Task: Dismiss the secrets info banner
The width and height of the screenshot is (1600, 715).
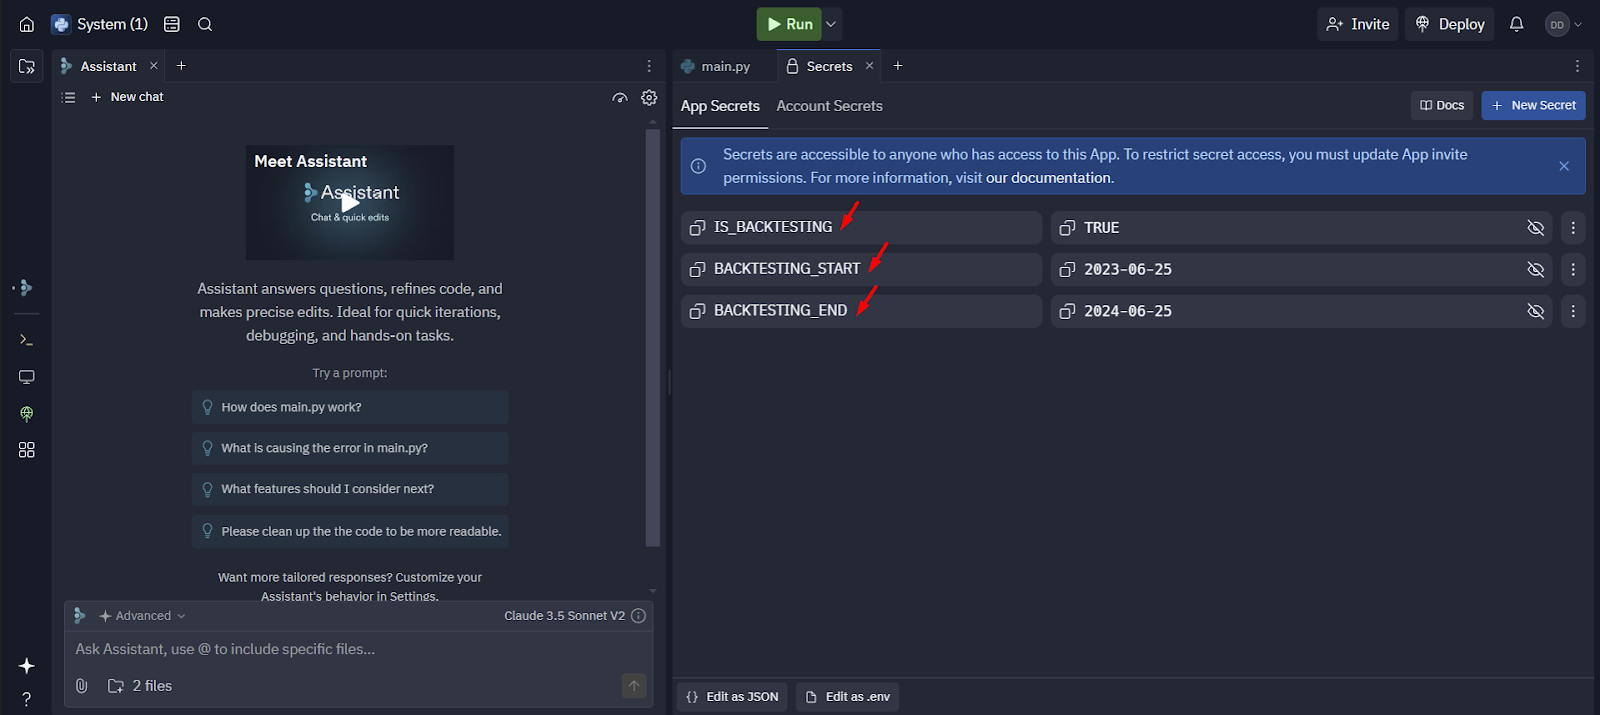Action: coord(1564,166)
